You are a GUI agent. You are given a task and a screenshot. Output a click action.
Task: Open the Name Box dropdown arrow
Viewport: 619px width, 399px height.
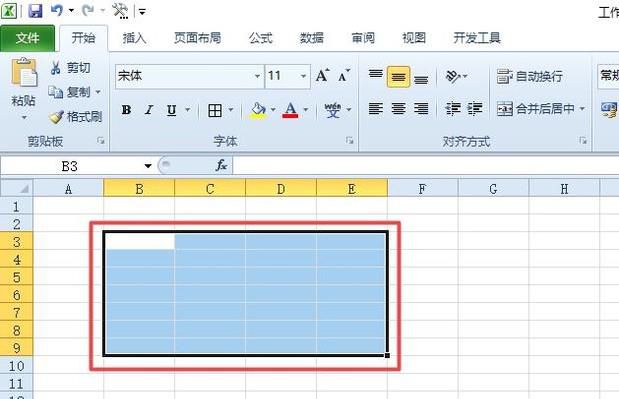(x=148, y=166)
